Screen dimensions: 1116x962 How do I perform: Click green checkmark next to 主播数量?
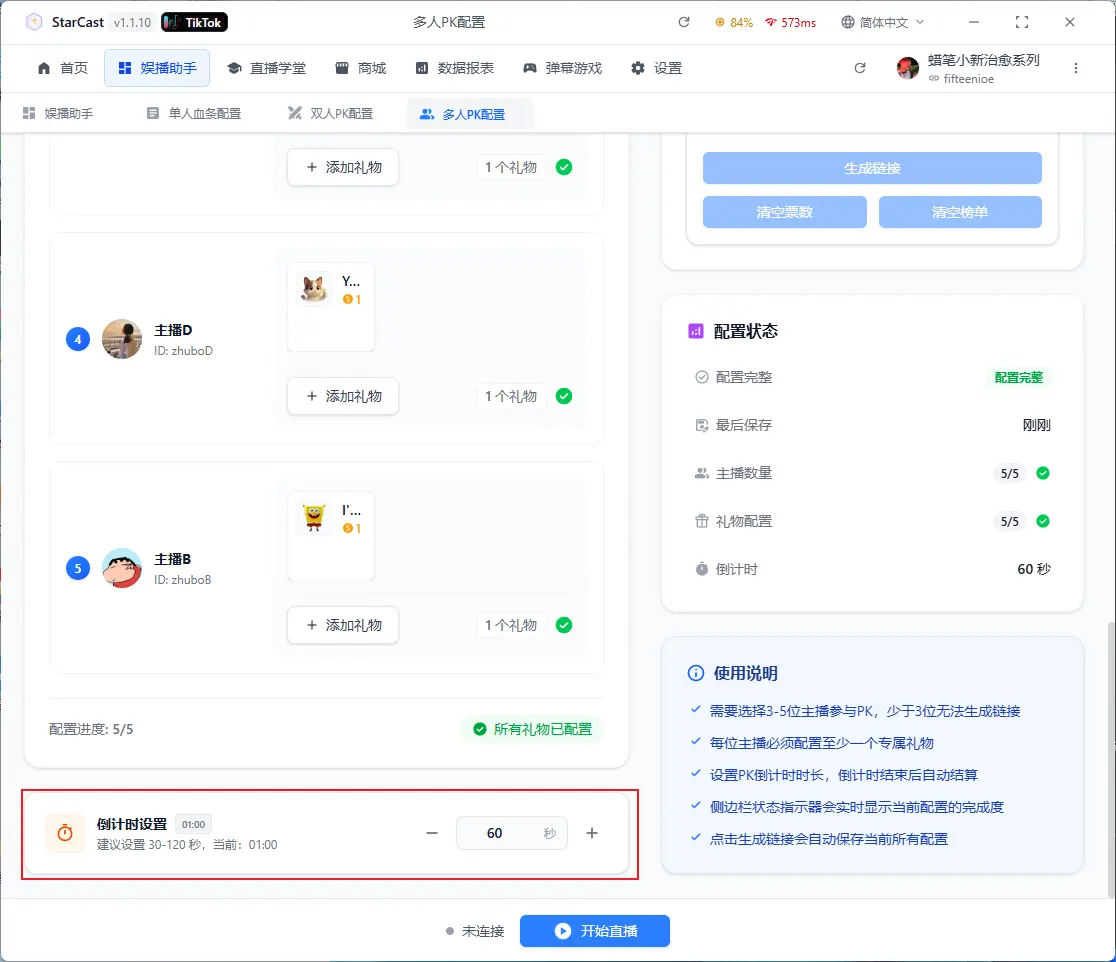pyautogui.click(x=1043, y=473)
